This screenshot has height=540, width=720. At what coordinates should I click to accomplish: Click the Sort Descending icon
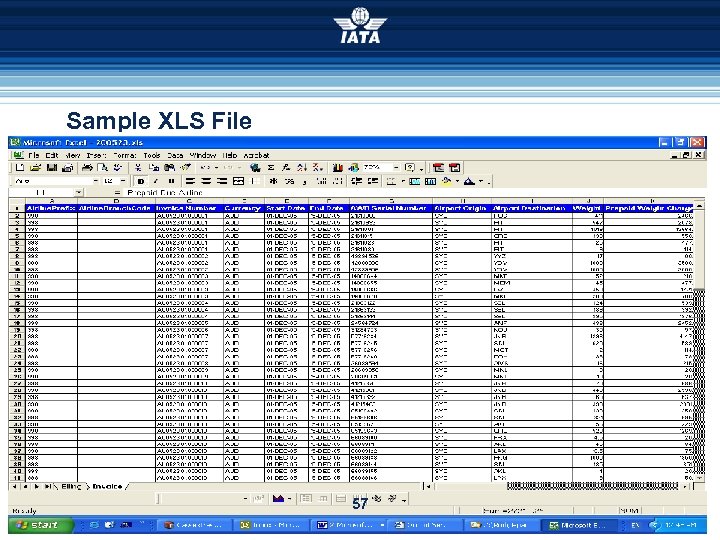[317, 168]
